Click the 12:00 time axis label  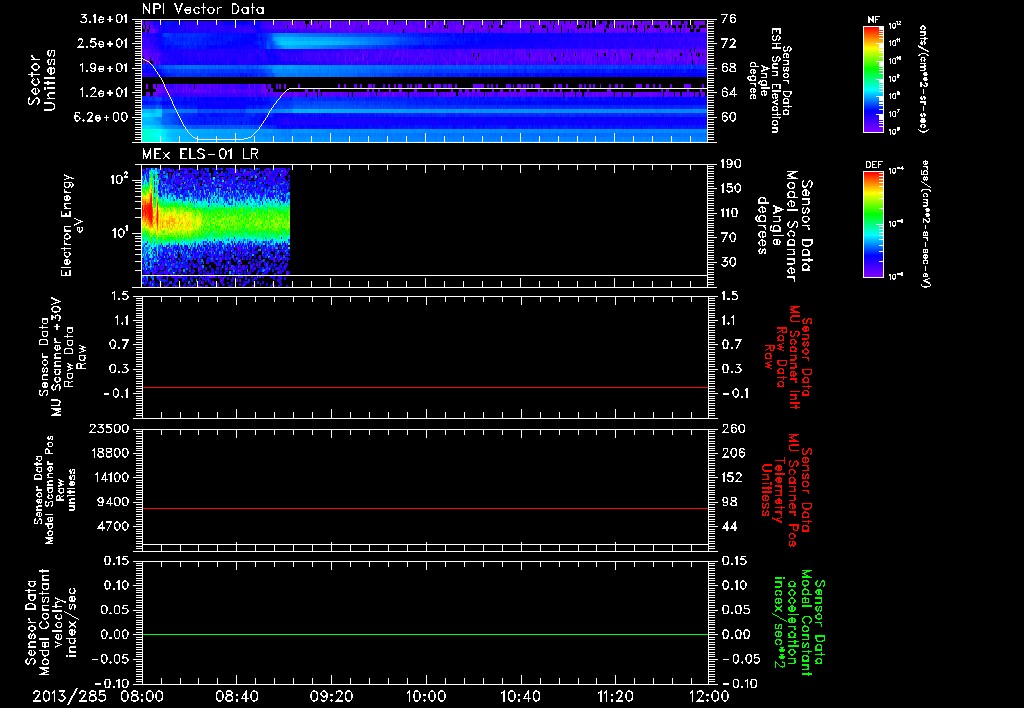click(708, 695)
